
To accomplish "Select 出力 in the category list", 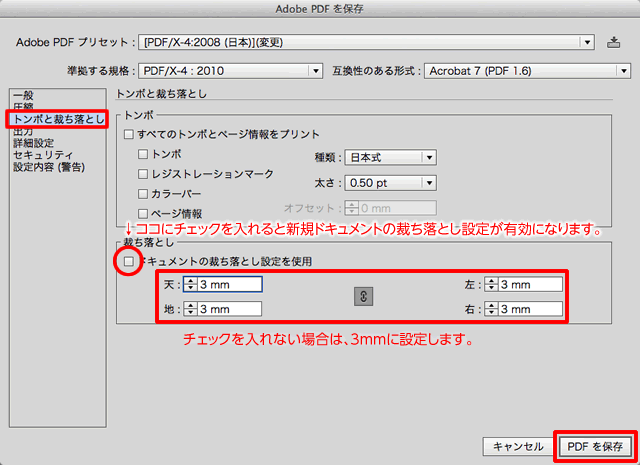I will click(x=23, y=131).
